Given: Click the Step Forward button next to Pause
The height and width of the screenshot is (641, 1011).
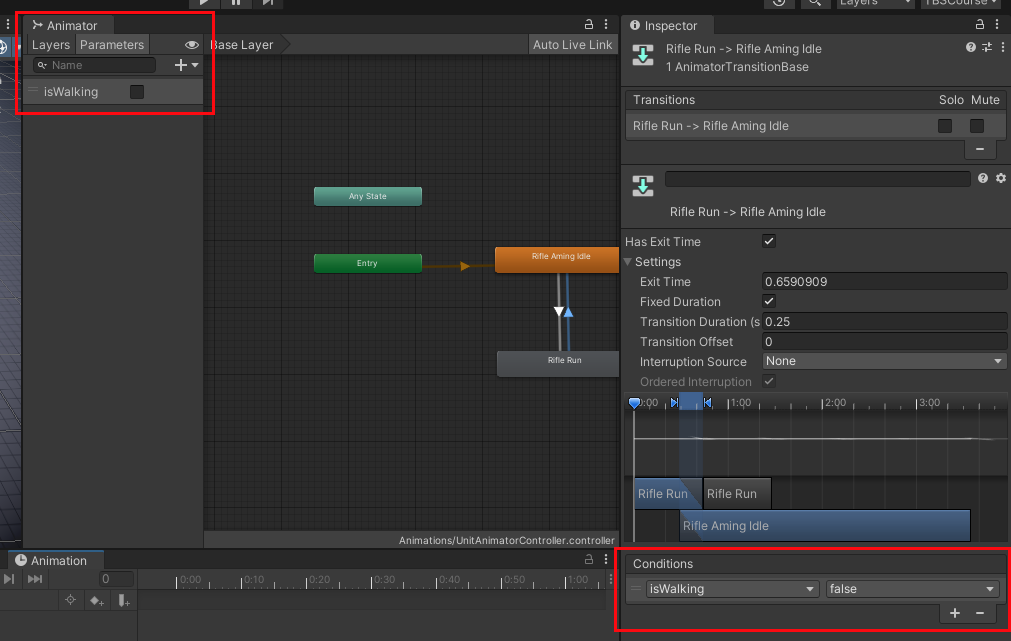Looking at the screenshot, I should tap(268, 4).
